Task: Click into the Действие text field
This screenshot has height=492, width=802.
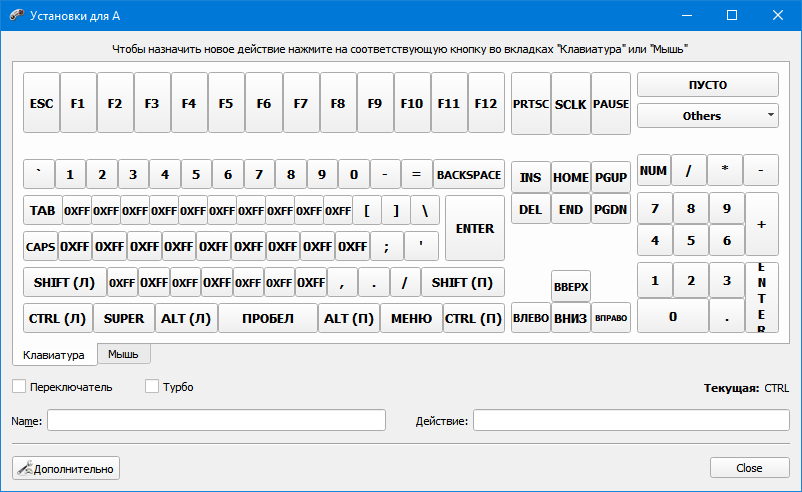Action: click(631, 421)
